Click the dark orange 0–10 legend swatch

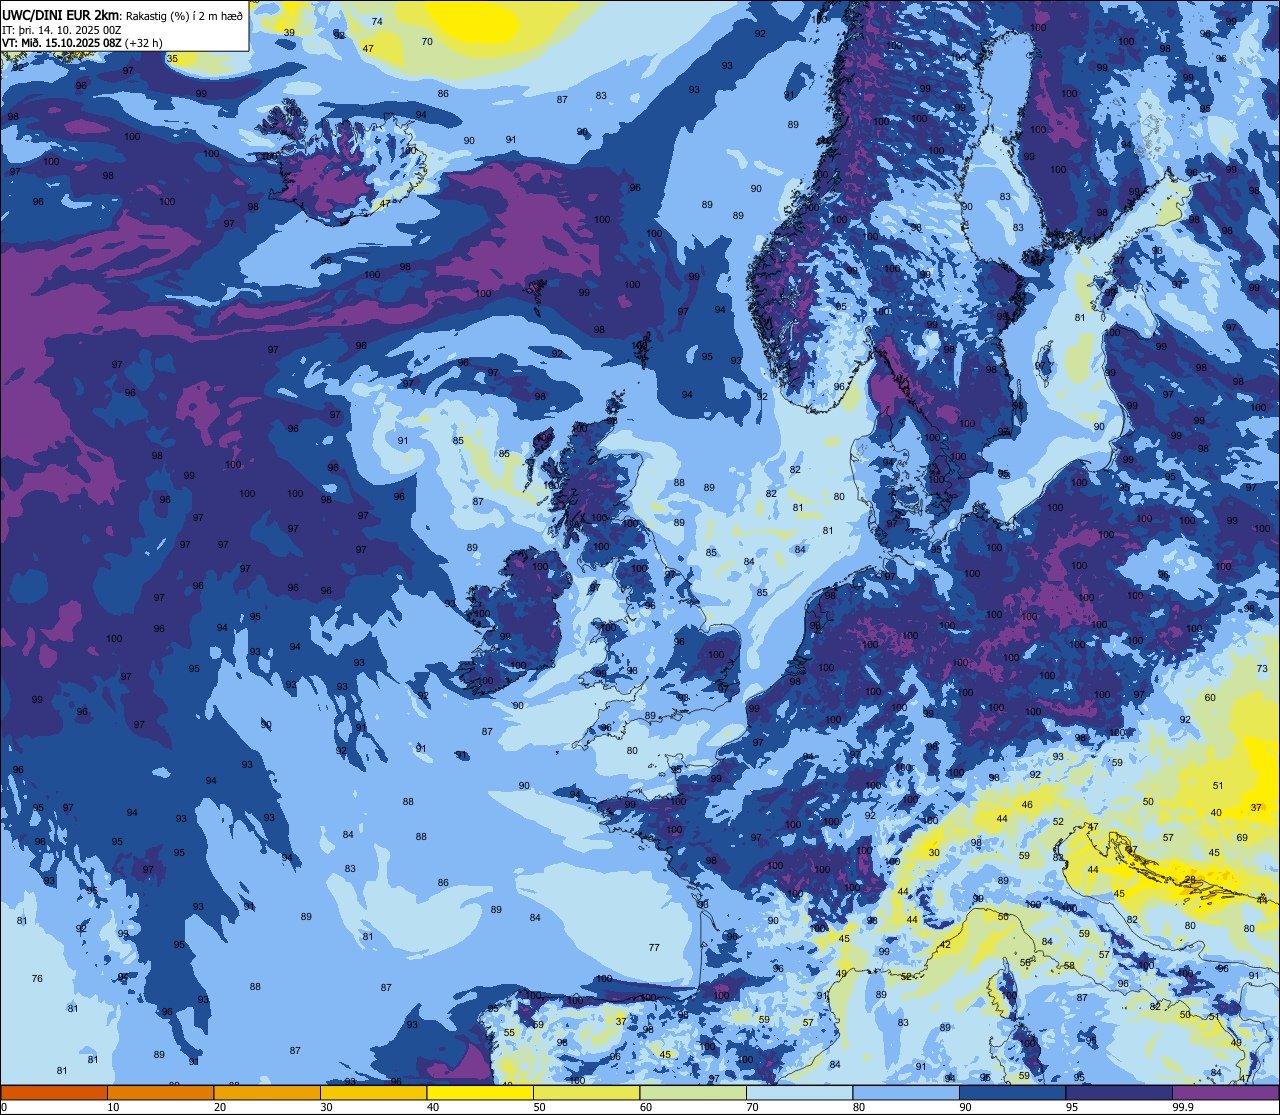(x=54, y=1092)
